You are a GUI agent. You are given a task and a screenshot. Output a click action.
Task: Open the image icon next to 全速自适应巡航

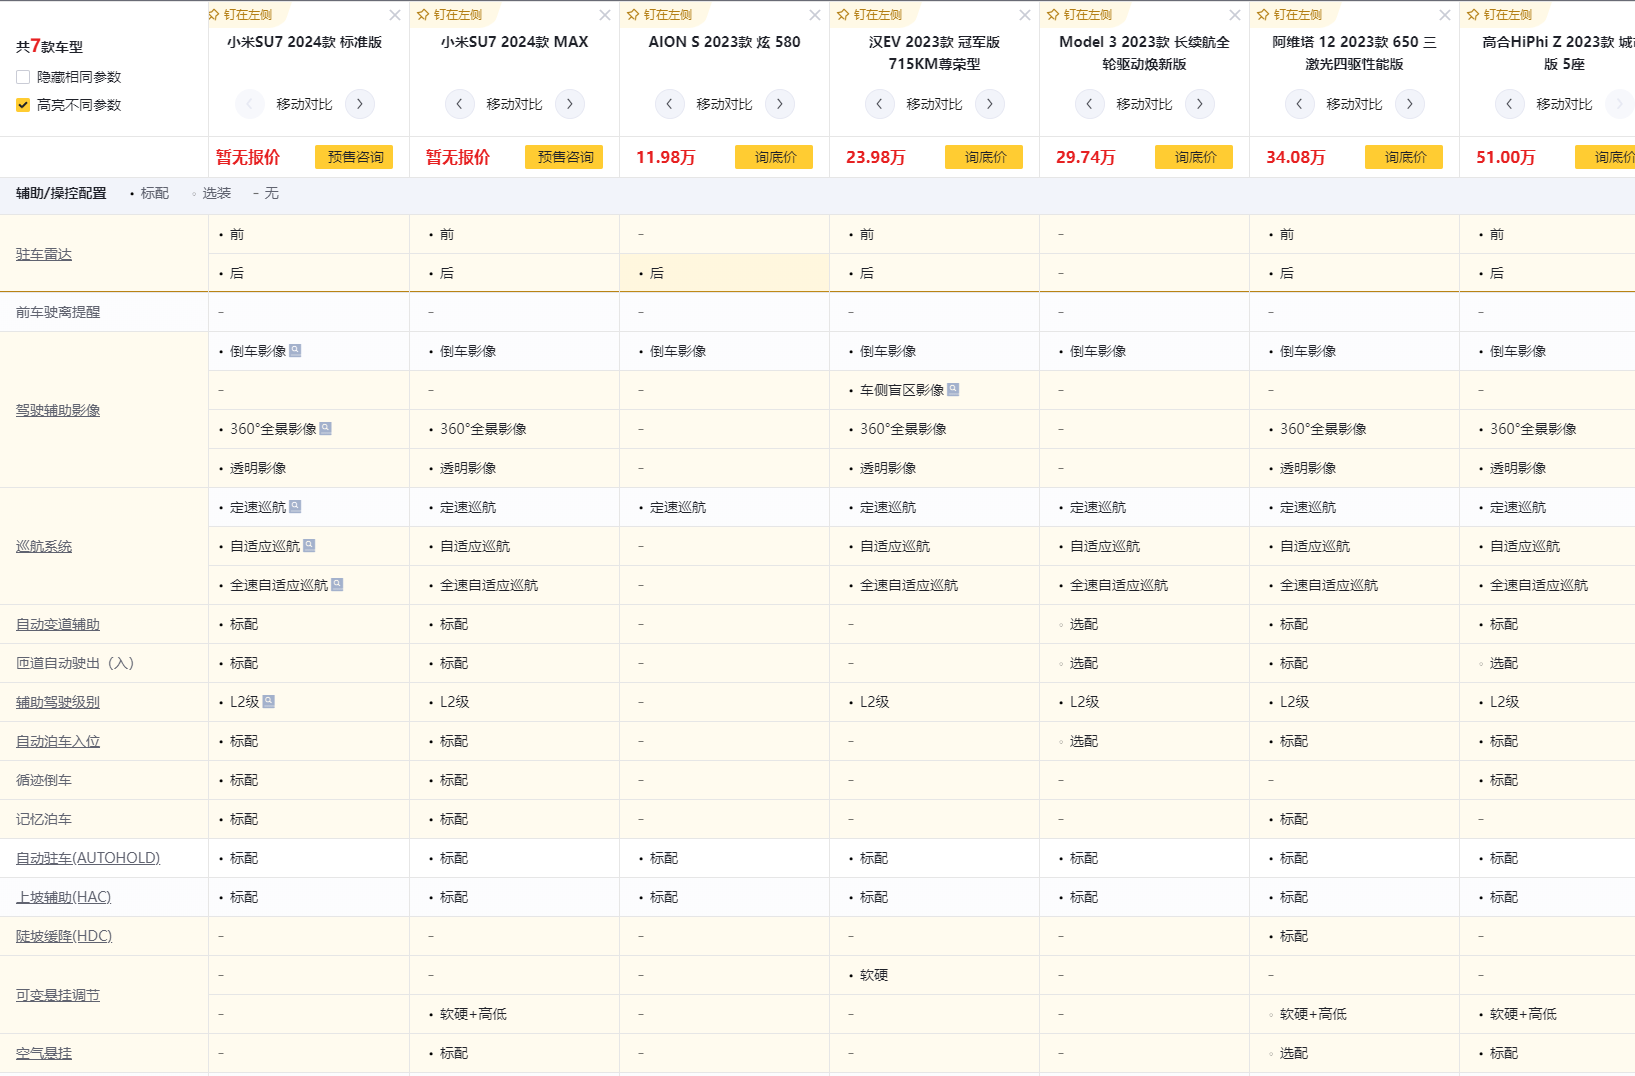(337, 585)
